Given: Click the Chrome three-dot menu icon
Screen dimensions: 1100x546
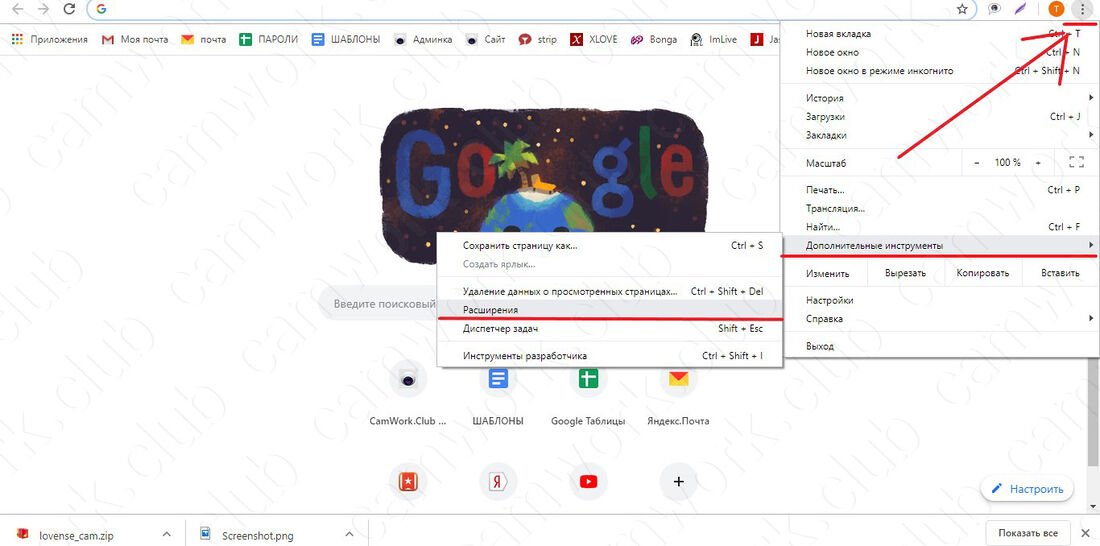Looking at the screenshot, I should [1082, 9].
